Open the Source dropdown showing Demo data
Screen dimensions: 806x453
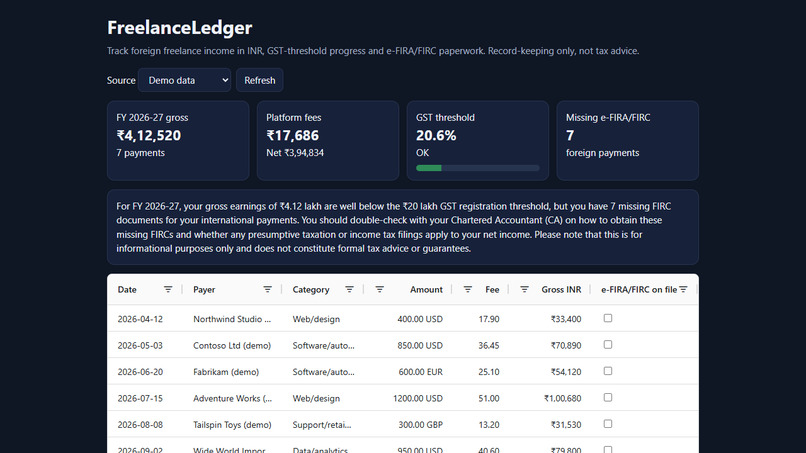click(x=184, y=80)
